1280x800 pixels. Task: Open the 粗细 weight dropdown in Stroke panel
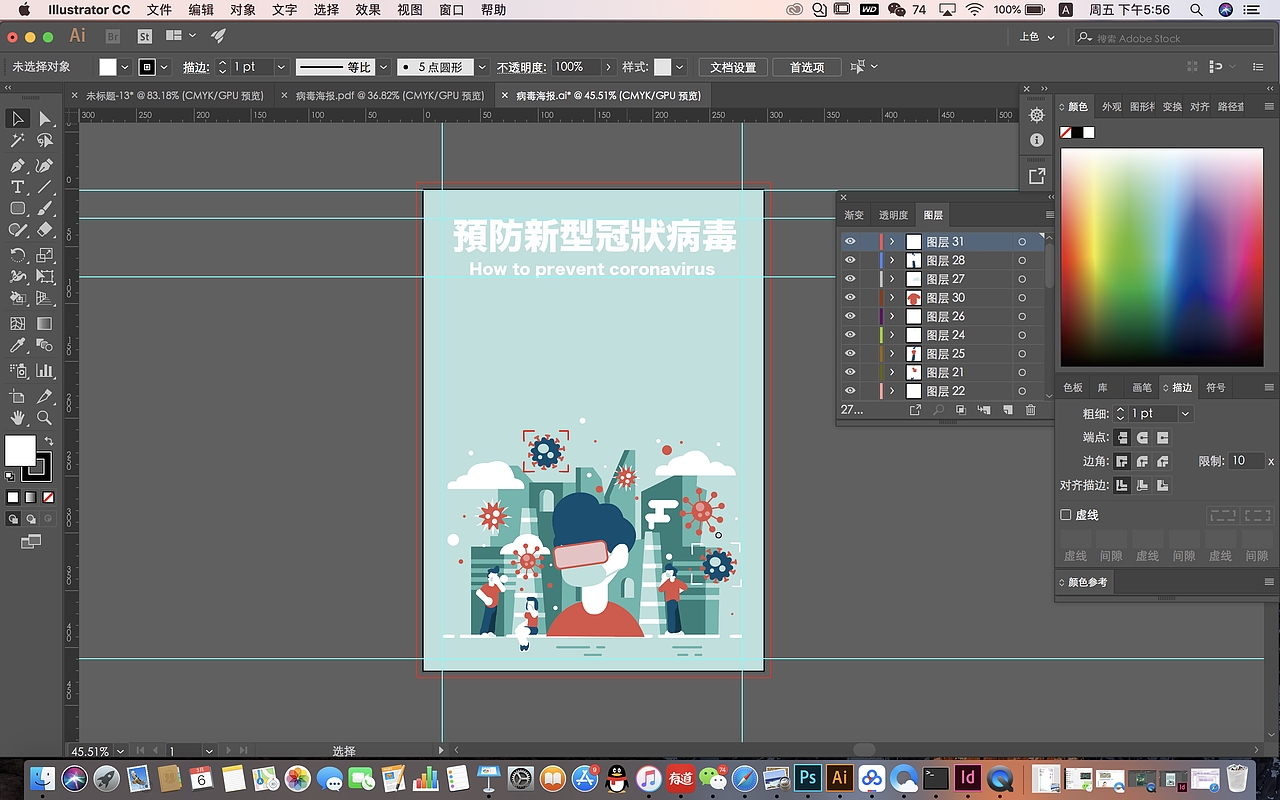coord(1186,413)
